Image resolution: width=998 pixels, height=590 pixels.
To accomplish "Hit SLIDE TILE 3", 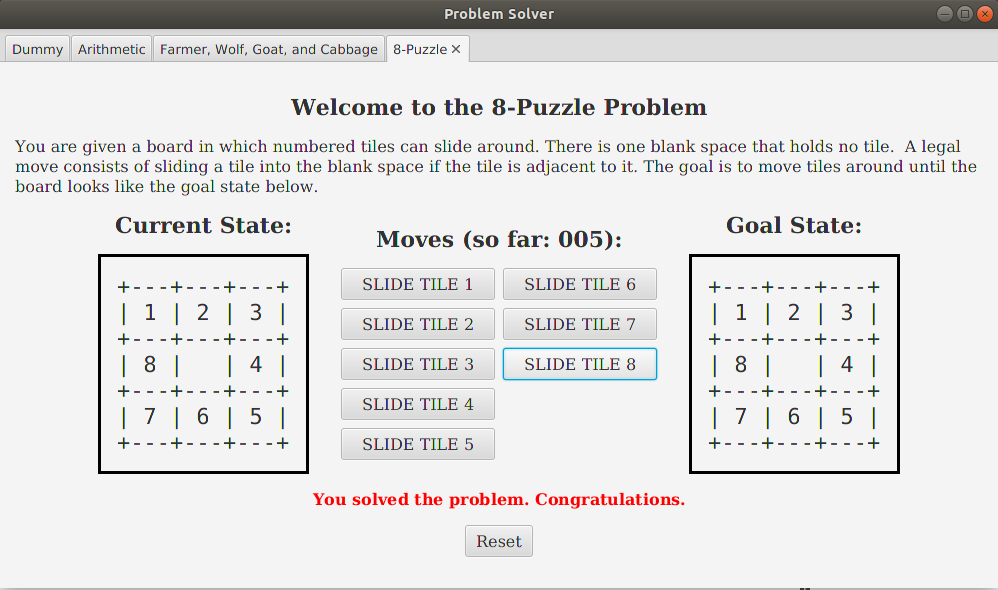I will pyautogui.click(x=418, y=364).
